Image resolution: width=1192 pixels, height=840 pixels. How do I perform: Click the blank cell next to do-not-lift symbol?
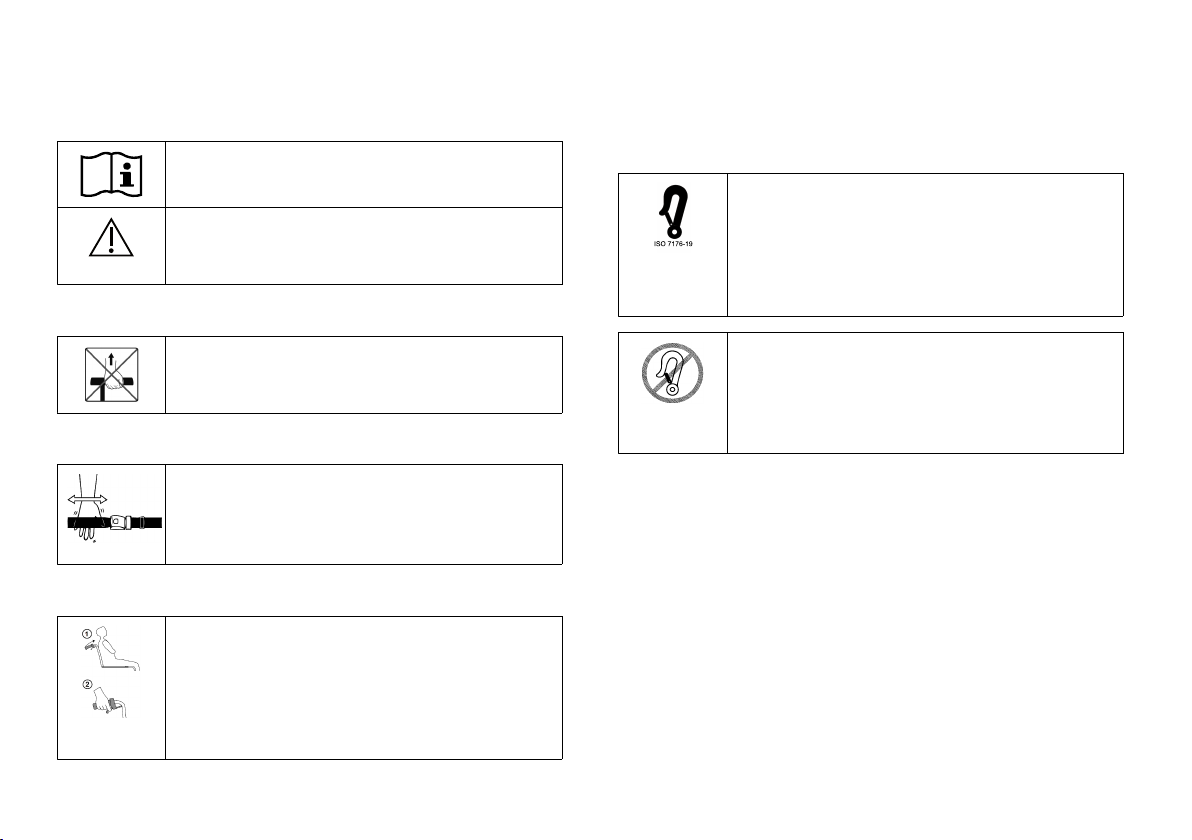click(x=363, y=375)
